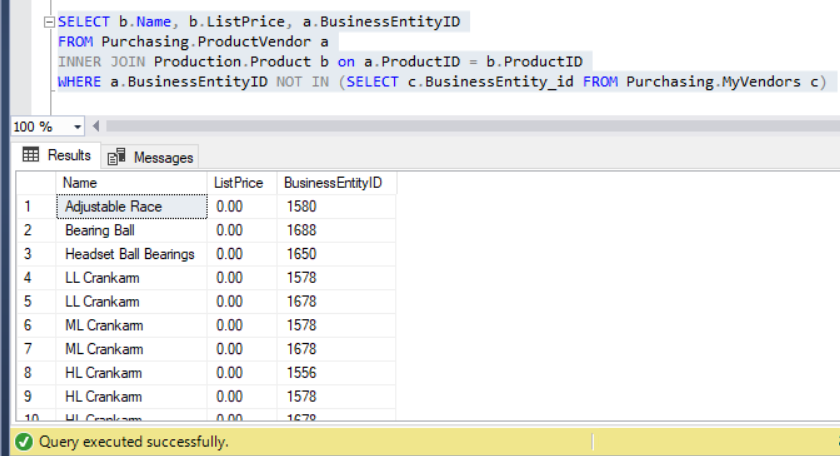
Task: Select the BusinessEntityID column header
Action: tap(336, 183)
